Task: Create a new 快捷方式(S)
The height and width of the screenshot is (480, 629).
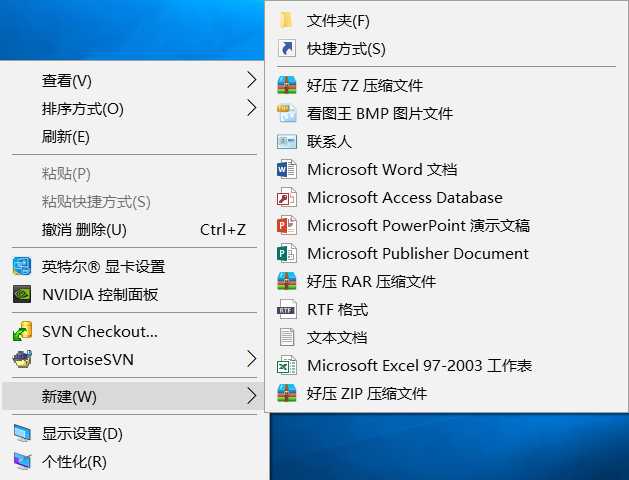Action: (446, 49)
